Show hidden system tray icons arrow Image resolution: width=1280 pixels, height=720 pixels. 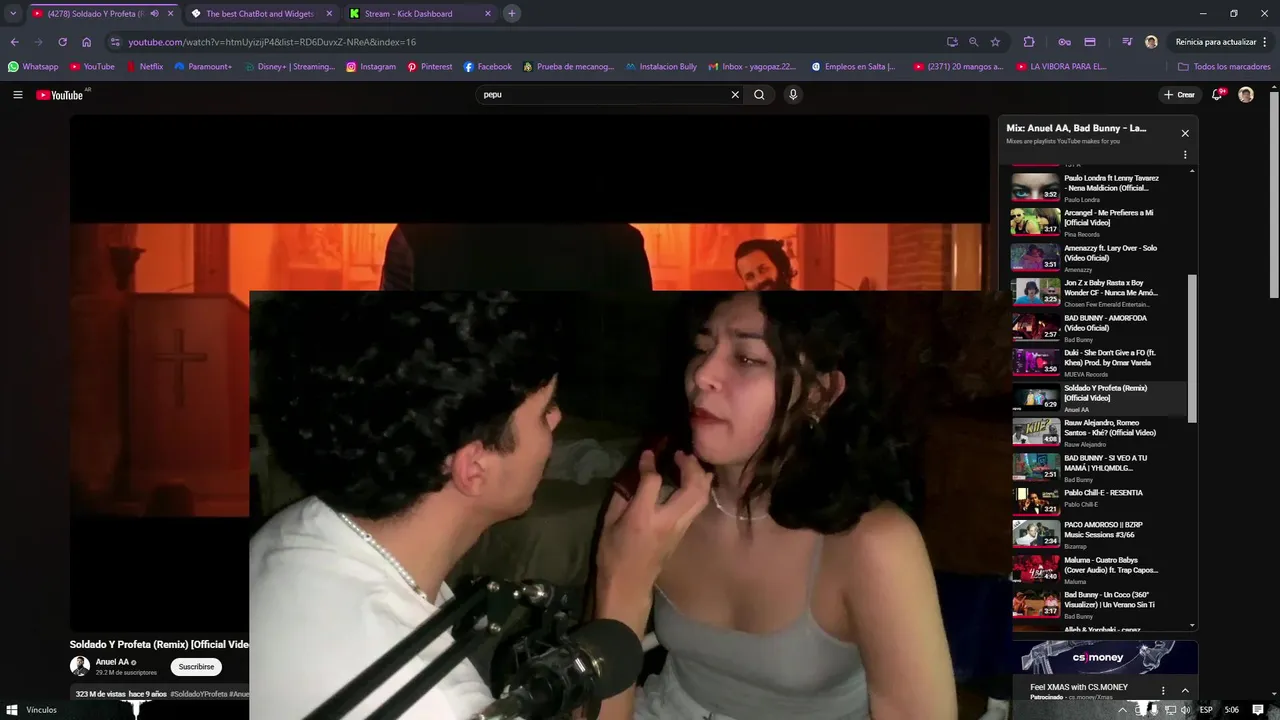pos(1122,710)
